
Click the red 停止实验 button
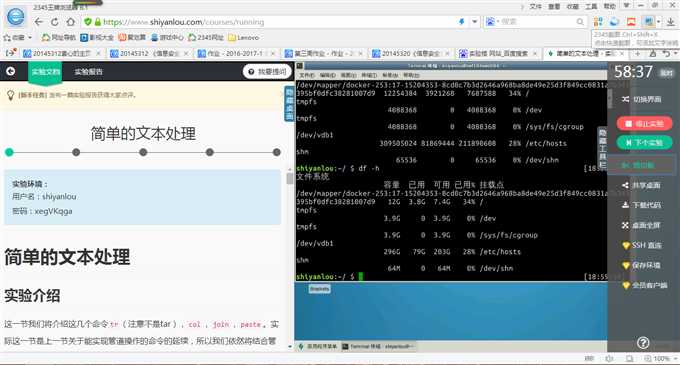tap(644, 124)
